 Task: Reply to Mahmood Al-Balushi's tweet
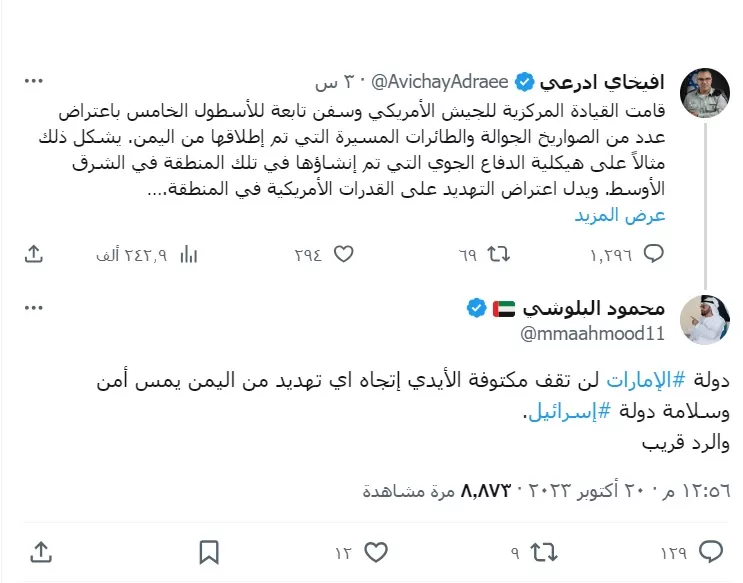pos(710,551)
